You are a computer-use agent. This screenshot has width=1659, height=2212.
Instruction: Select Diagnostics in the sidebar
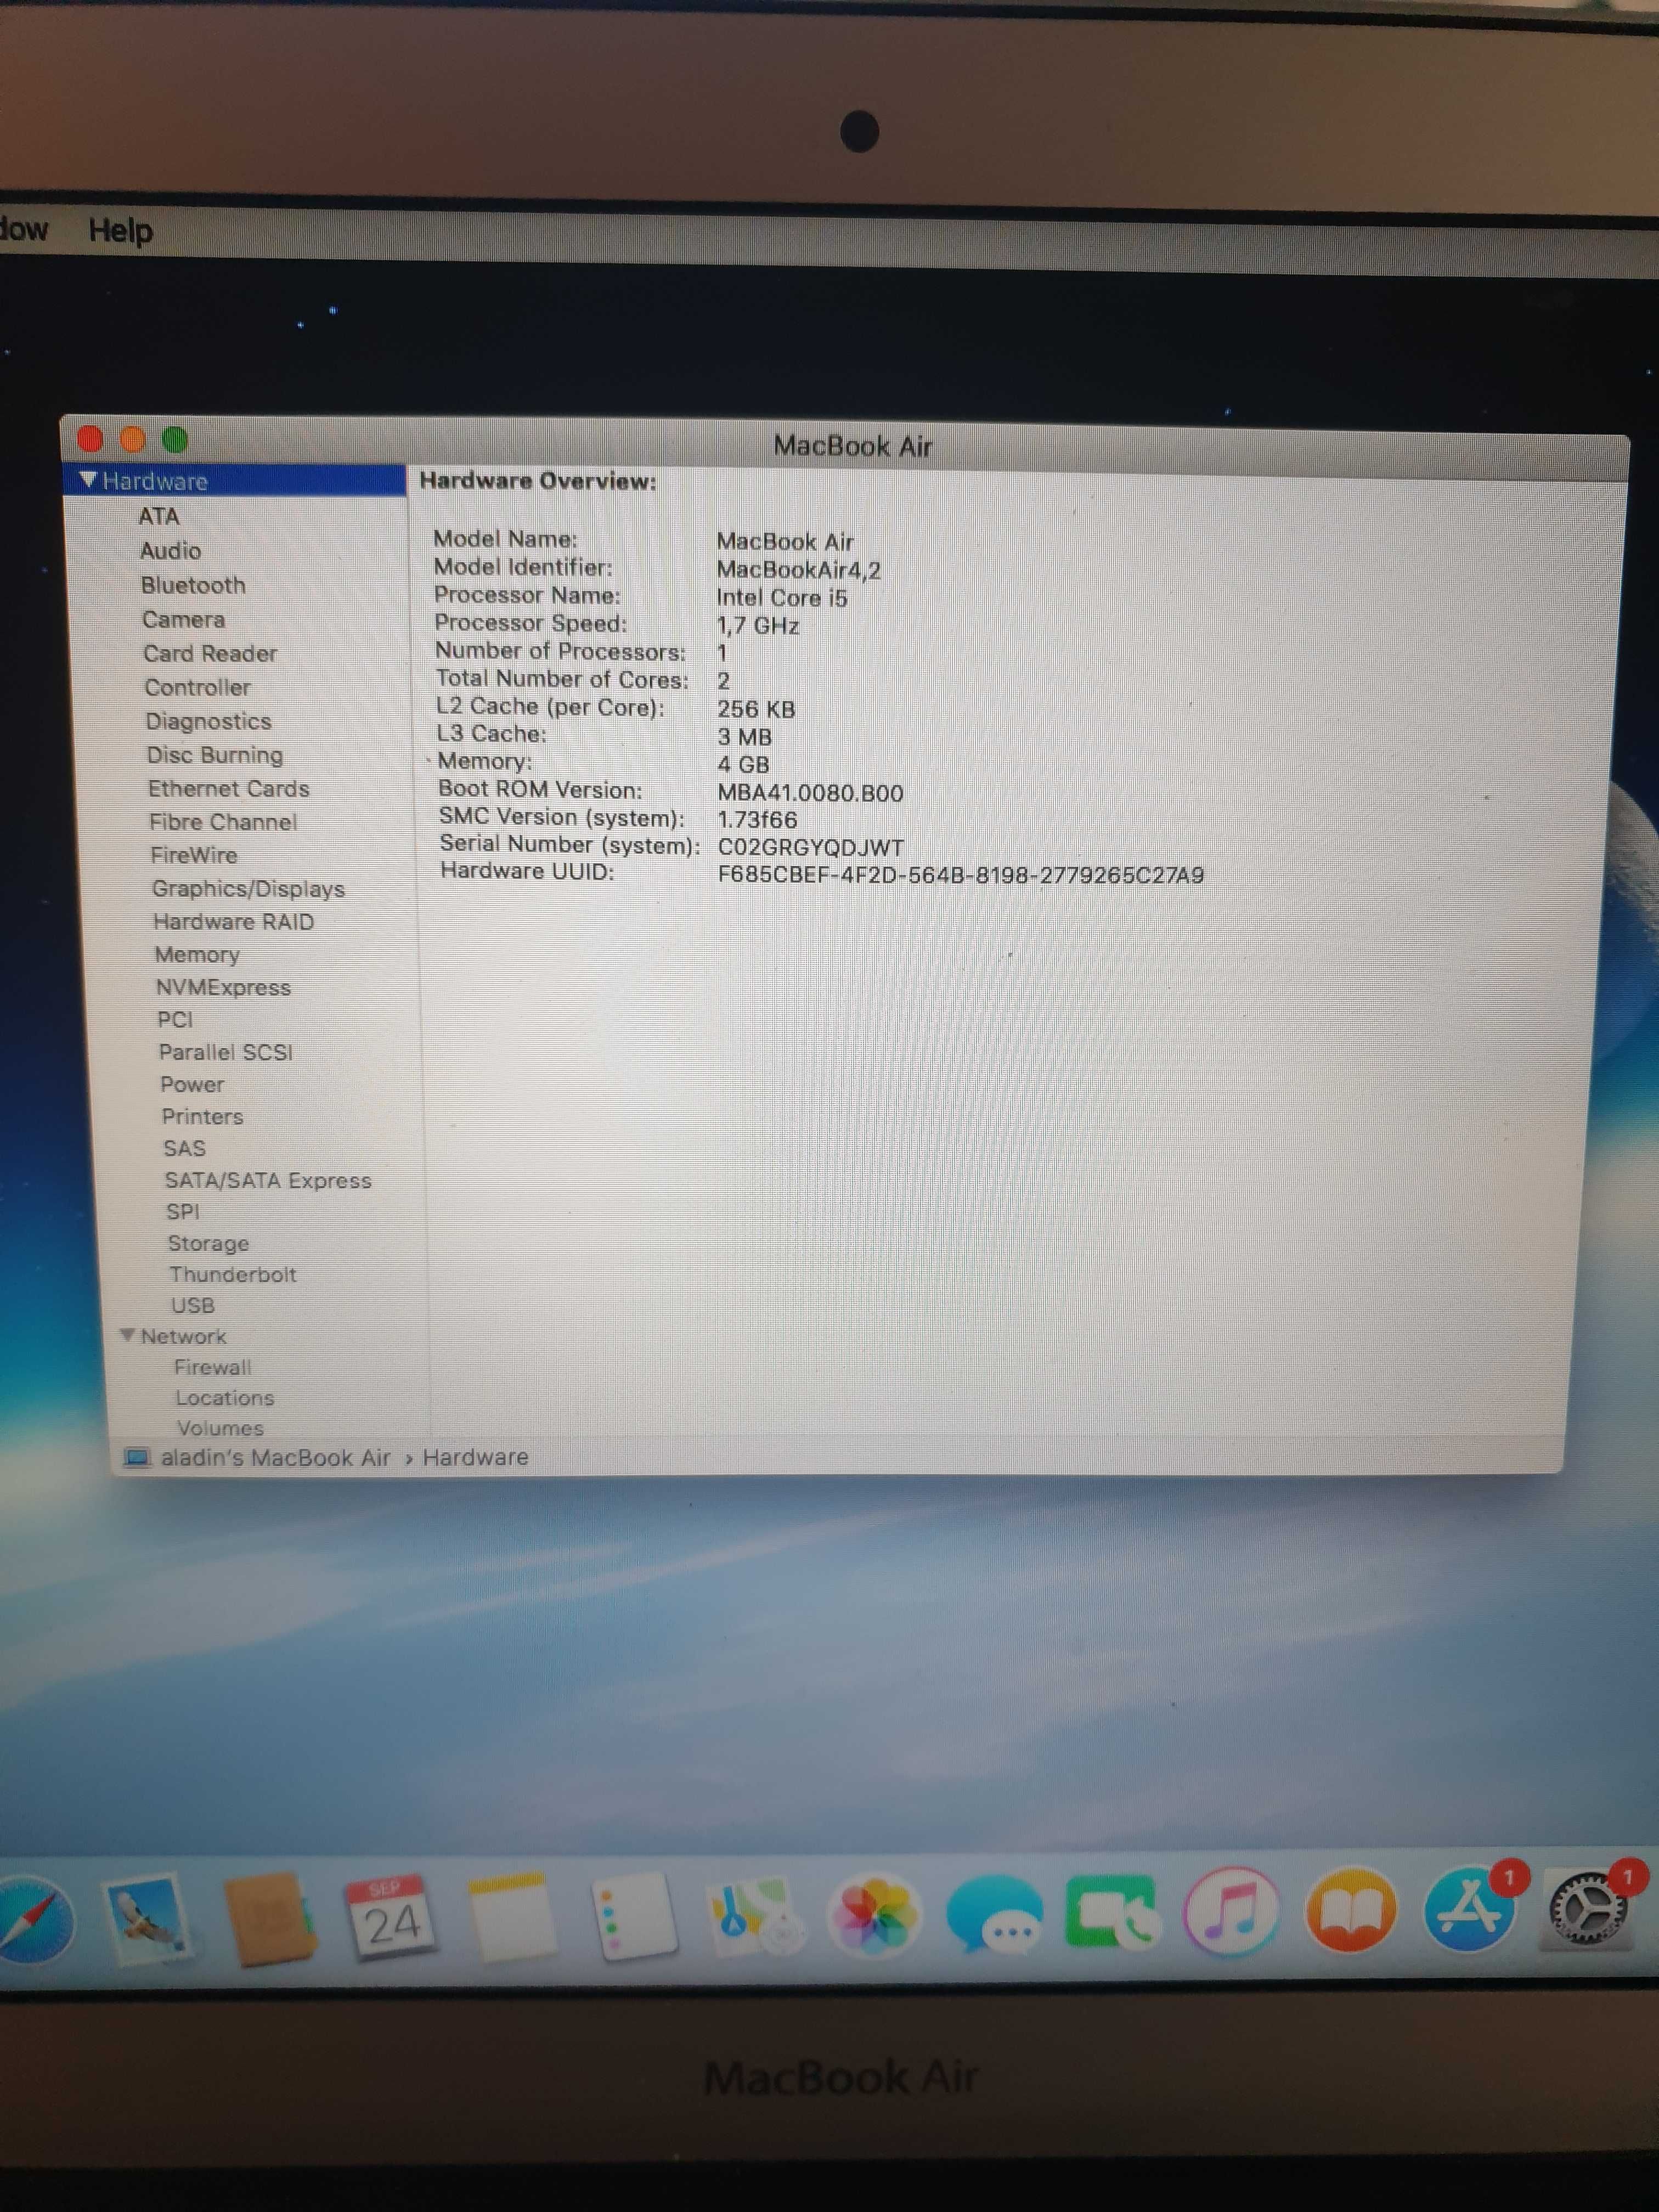(208, 721)
